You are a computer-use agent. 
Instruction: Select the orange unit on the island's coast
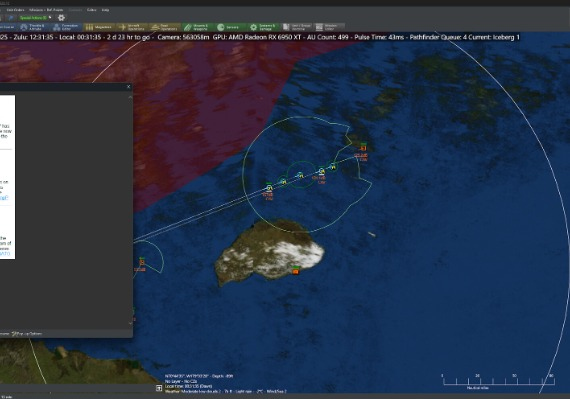296,270
